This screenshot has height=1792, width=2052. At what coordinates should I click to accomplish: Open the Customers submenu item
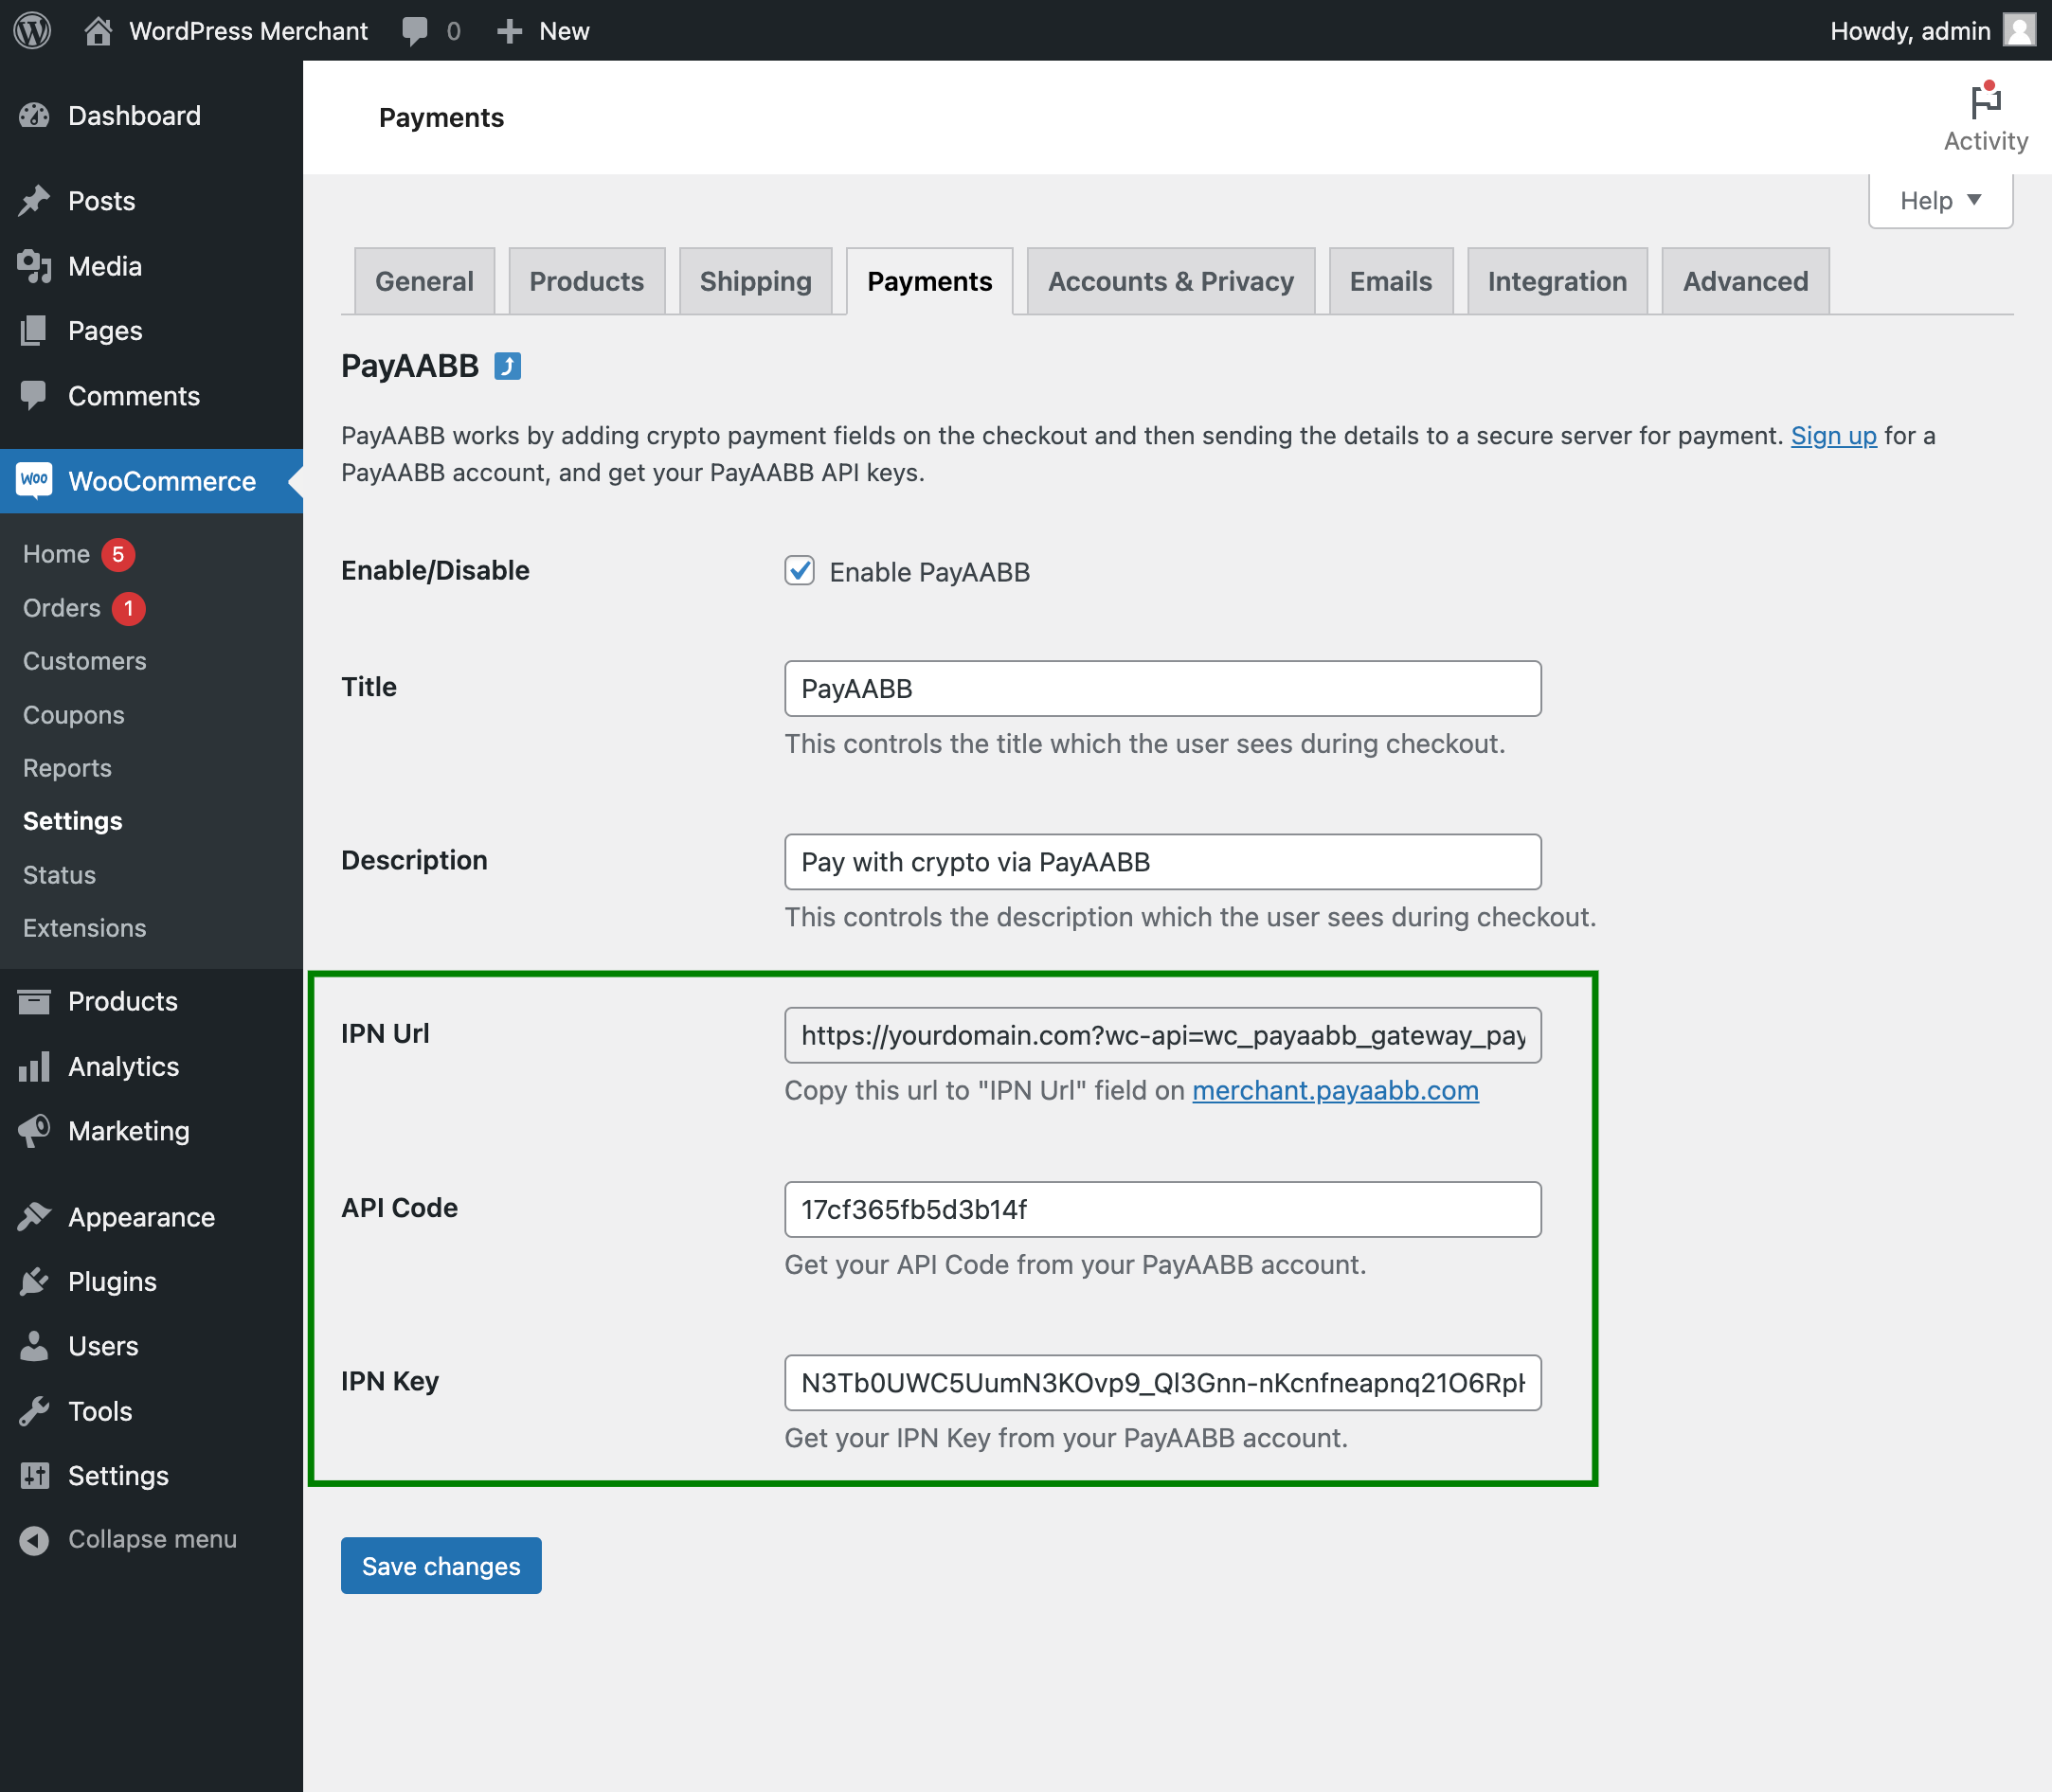(84, 661)
